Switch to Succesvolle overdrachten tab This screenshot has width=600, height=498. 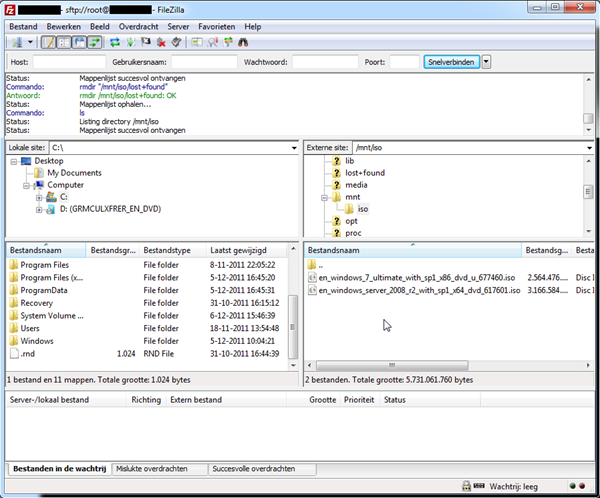click(262, 469)
